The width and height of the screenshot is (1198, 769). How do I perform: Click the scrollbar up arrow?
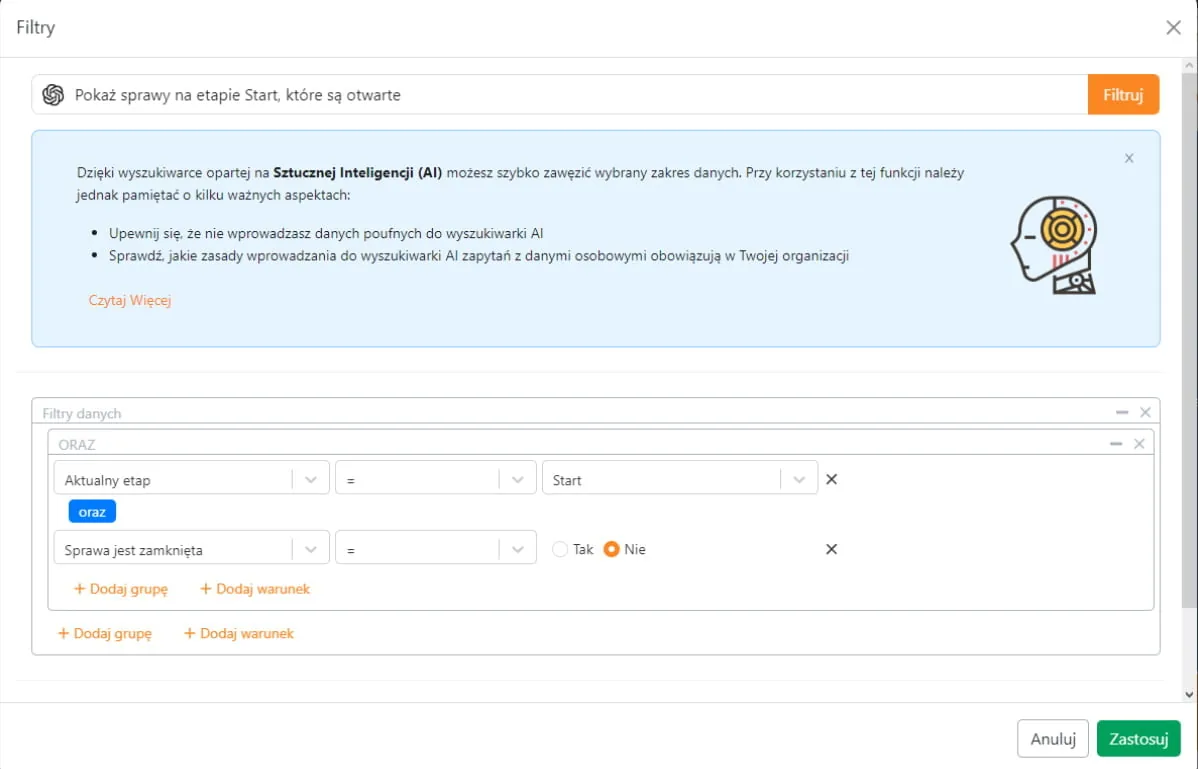[x=1189, y=66]
